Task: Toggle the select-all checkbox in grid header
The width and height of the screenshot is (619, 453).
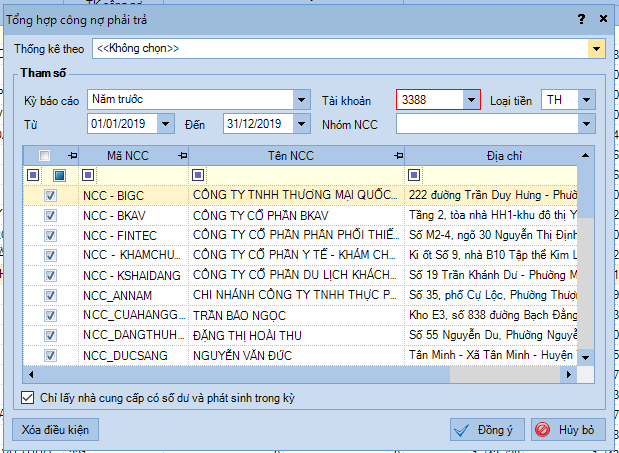Action: click(x=44, y=156)
